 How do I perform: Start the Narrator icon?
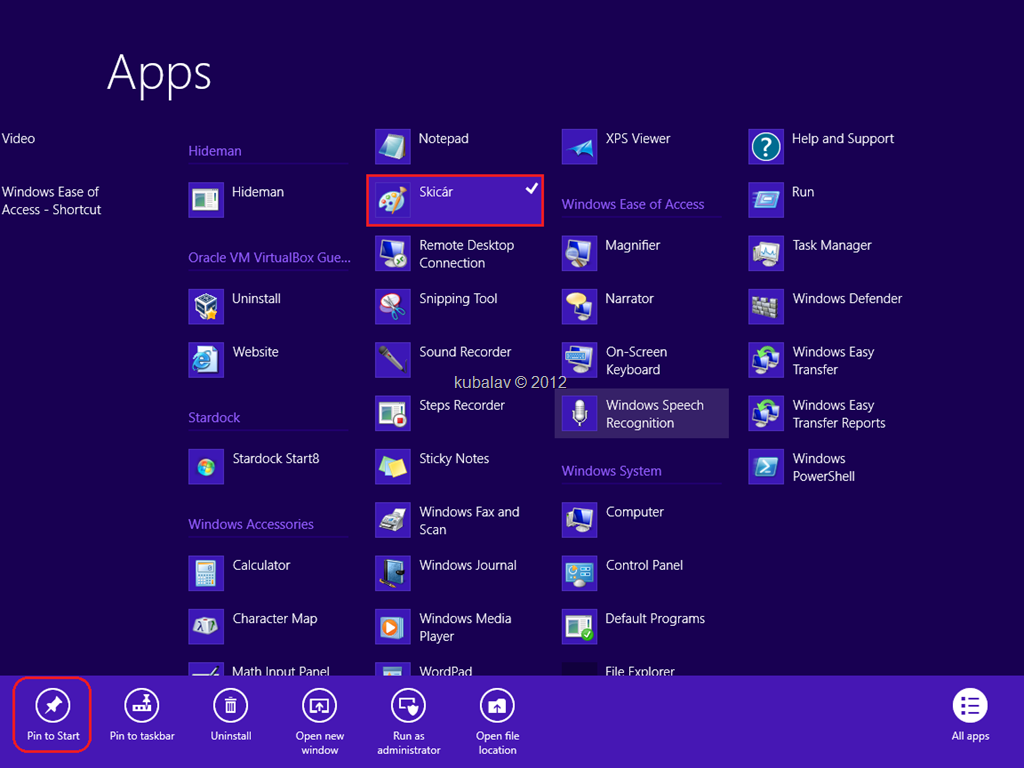click(579, 306)
